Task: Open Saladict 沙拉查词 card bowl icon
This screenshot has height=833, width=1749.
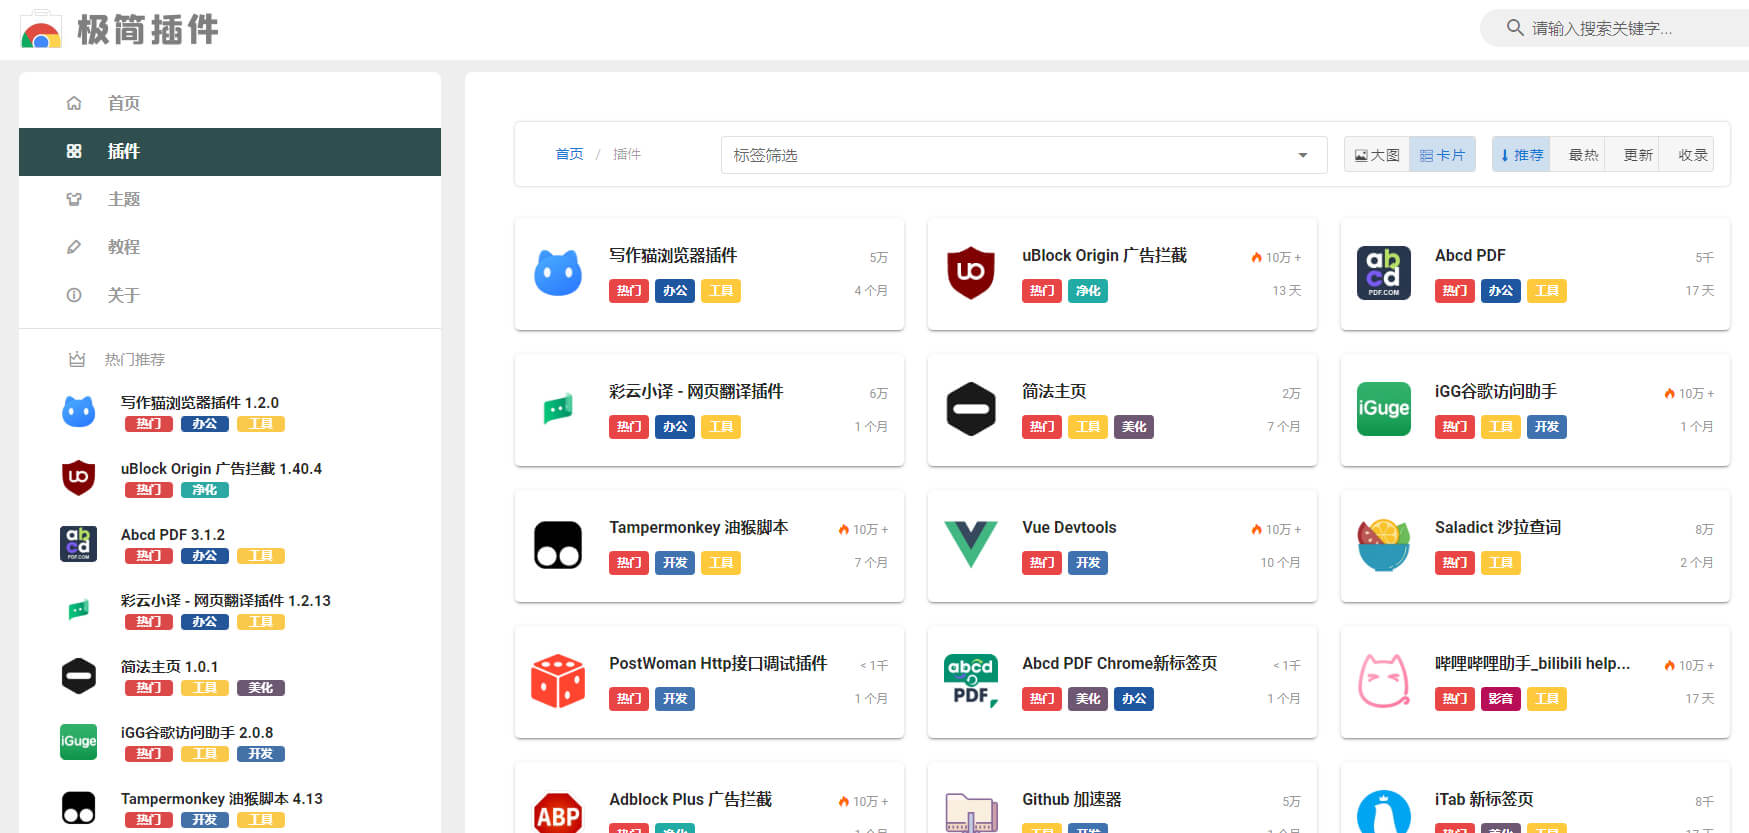Action: point(1384,545)
